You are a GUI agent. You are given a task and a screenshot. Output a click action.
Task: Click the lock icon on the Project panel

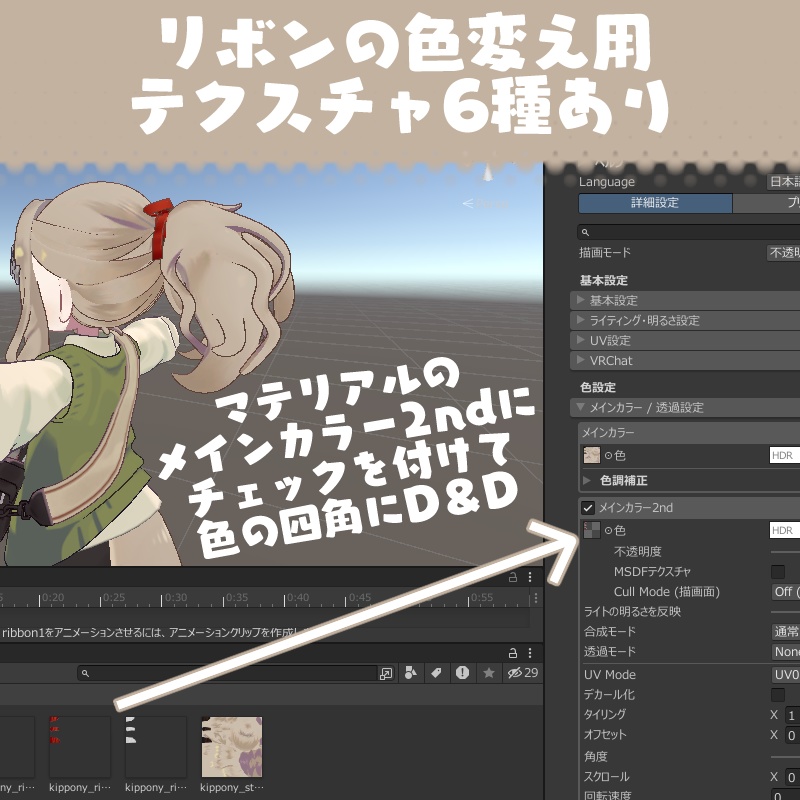point(513,653)
